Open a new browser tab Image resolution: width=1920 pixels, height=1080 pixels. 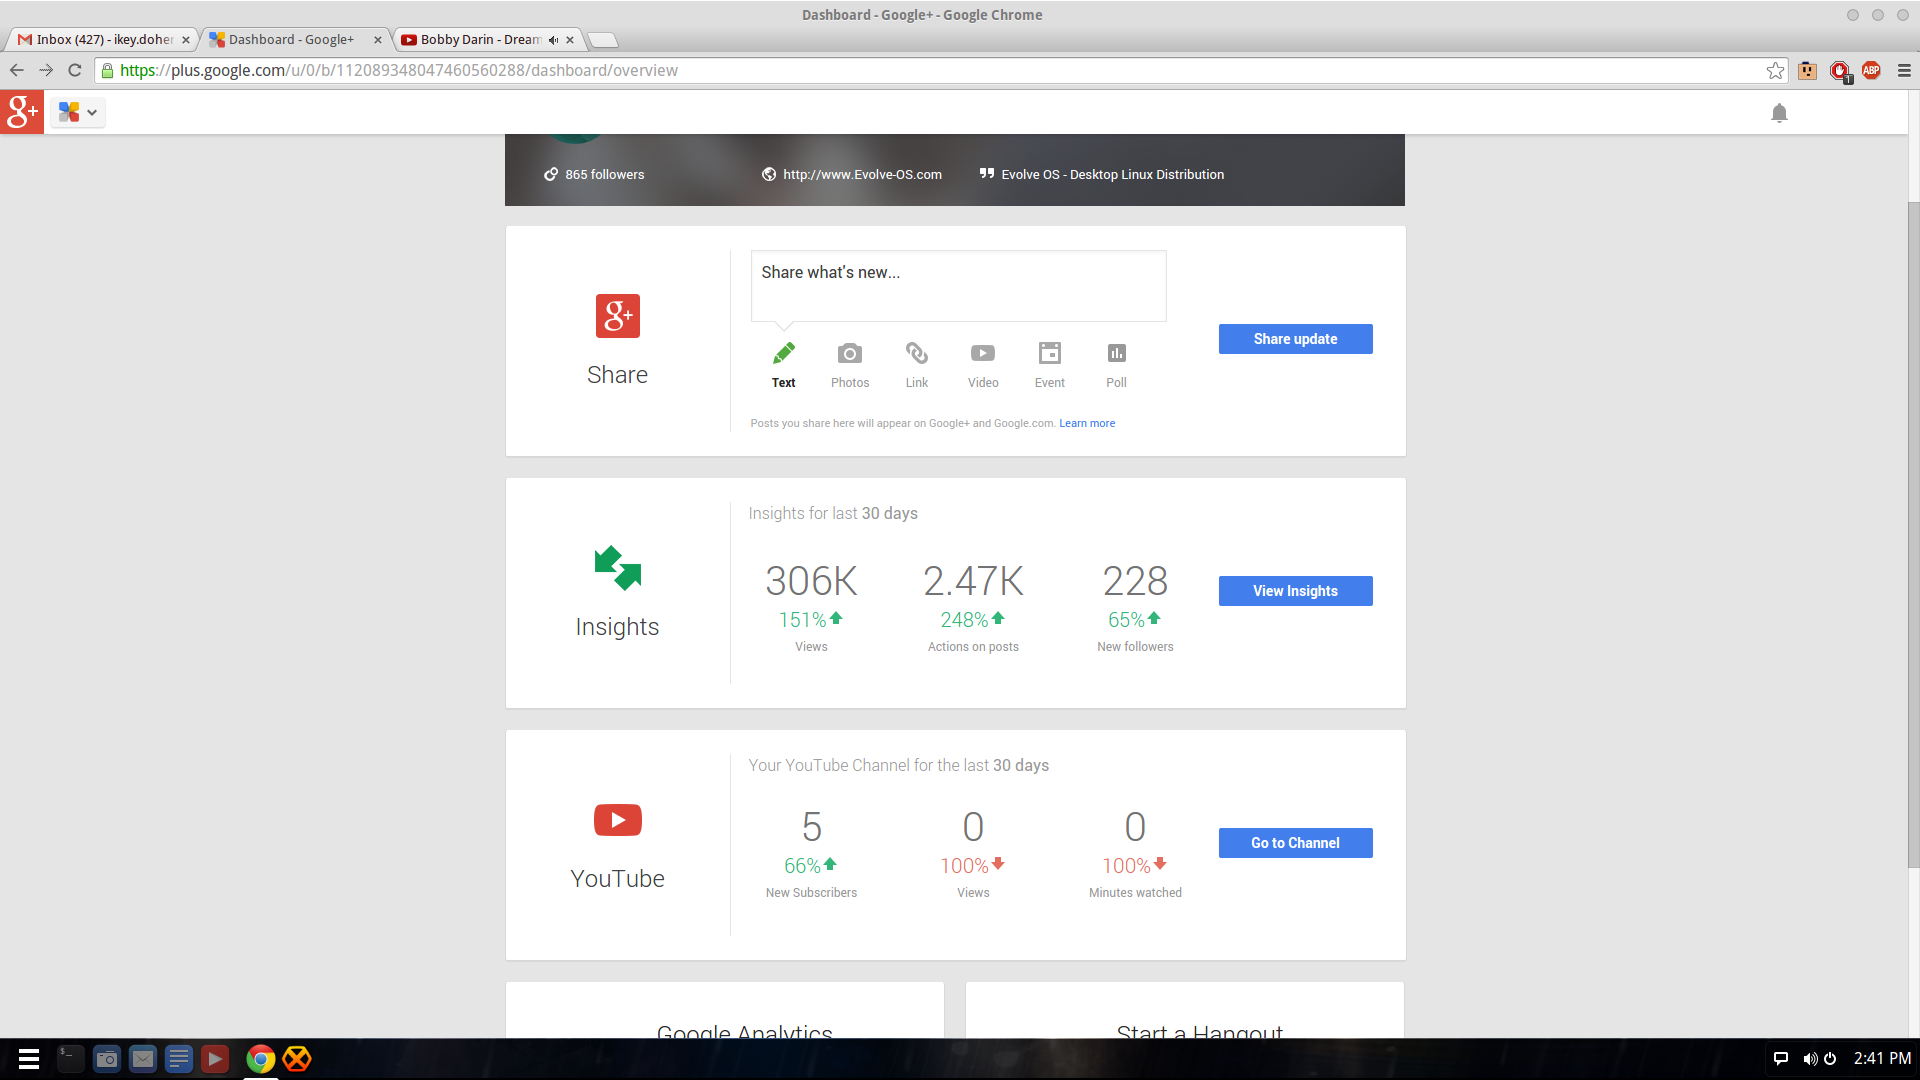(x=603, y=40)
